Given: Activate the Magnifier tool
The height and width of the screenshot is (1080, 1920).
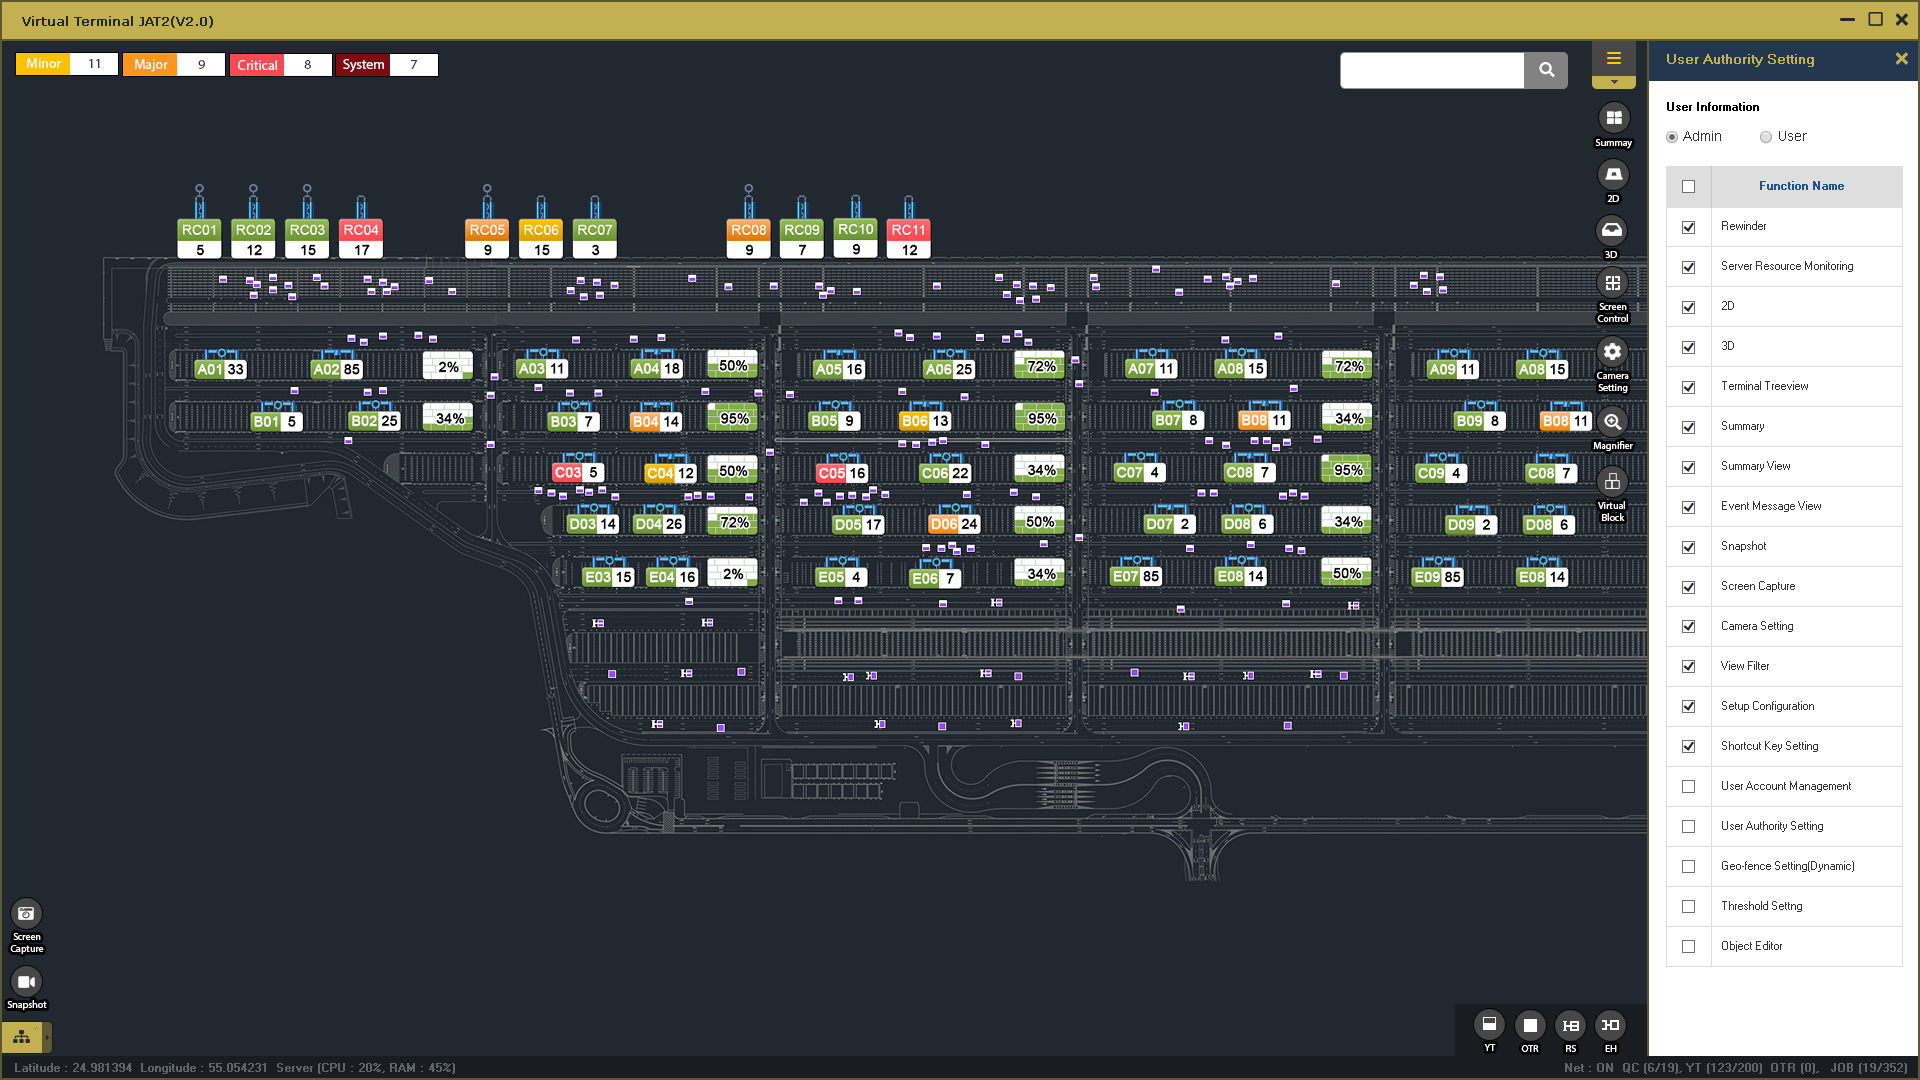Looking at the screenshot, I should pyautogui.click(x=1612, y=422).
